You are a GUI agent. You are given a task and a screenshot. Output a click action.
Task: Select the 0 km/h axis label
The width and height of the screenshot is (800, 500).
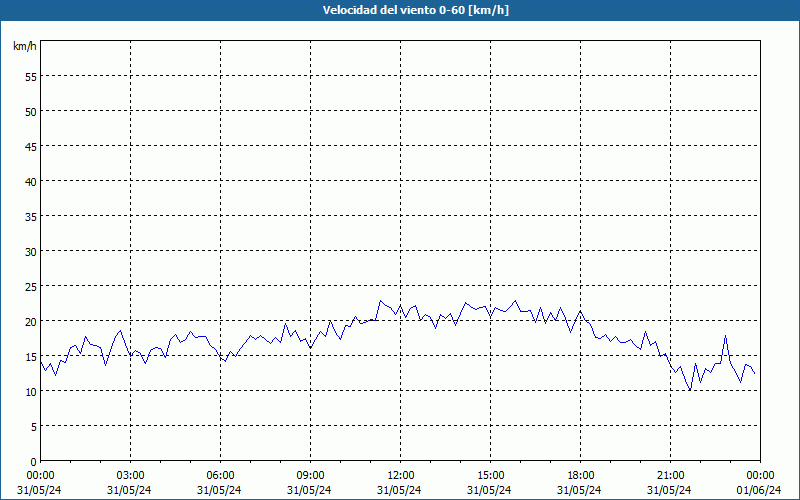coord(34,462)
